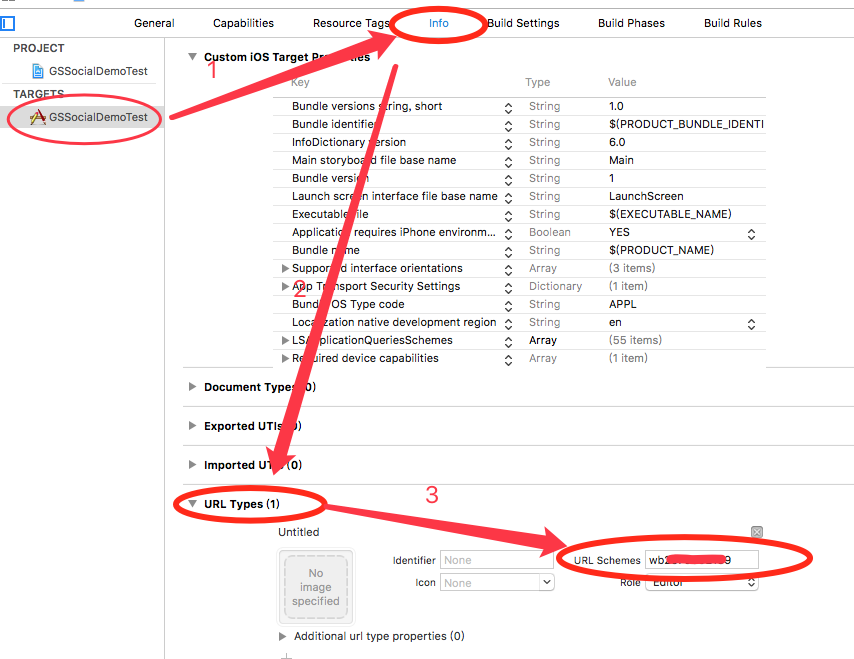The width and height of the screenshot is (854, 659).
Task: Open the General tab
Action: [x=154, y=23]
